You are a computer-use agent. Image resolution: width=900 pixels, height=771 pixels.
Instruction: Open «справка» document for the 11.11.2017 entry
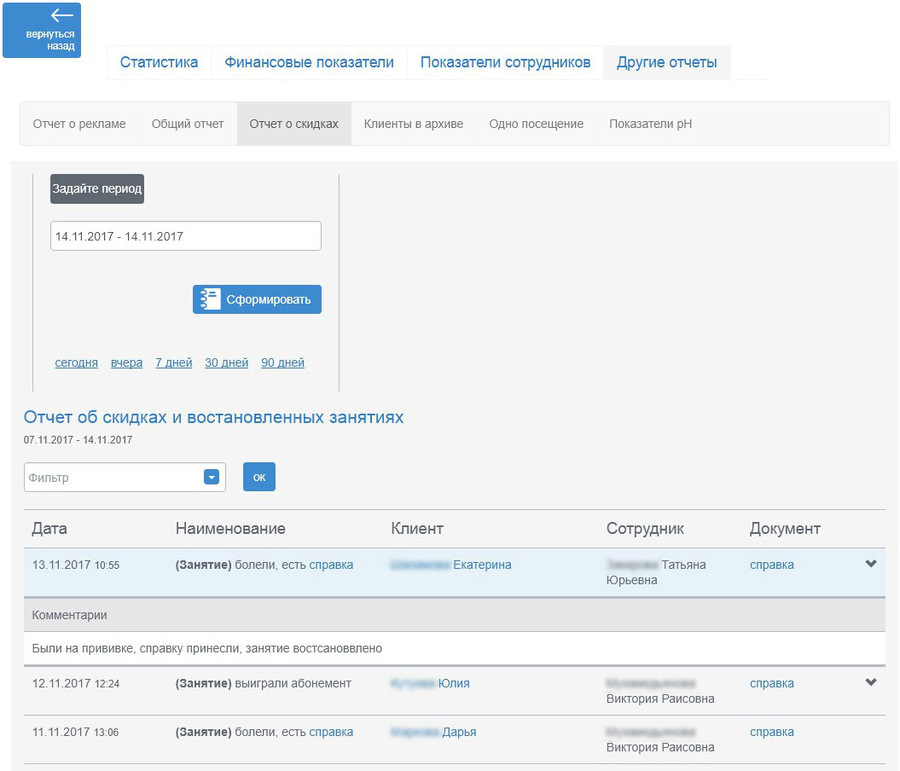[x=771, y=731]
